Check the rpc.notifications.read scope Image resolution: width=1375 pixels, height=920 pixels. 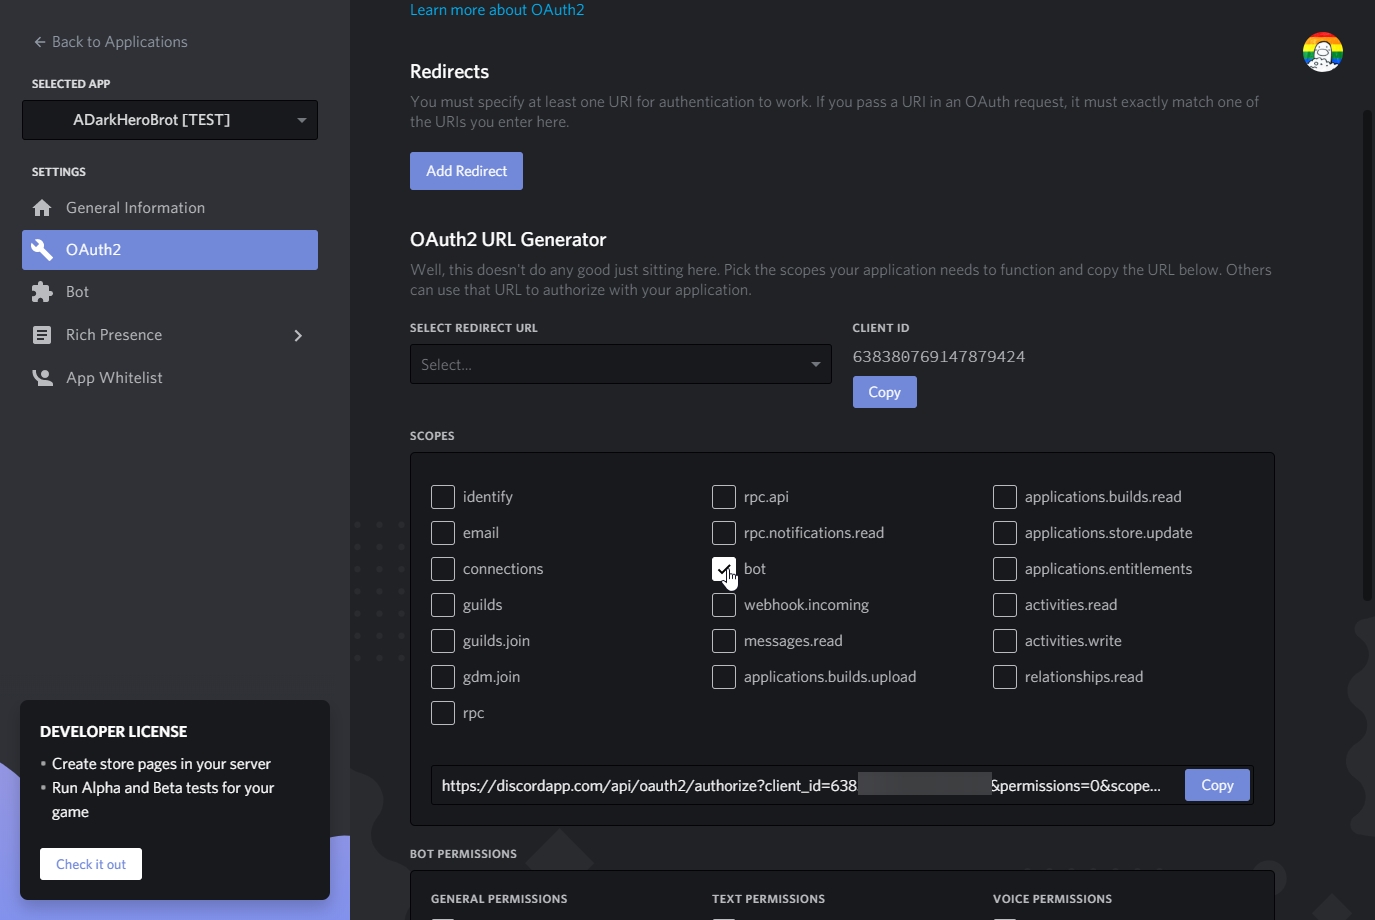pyautogui.click(x=724, y=533)
